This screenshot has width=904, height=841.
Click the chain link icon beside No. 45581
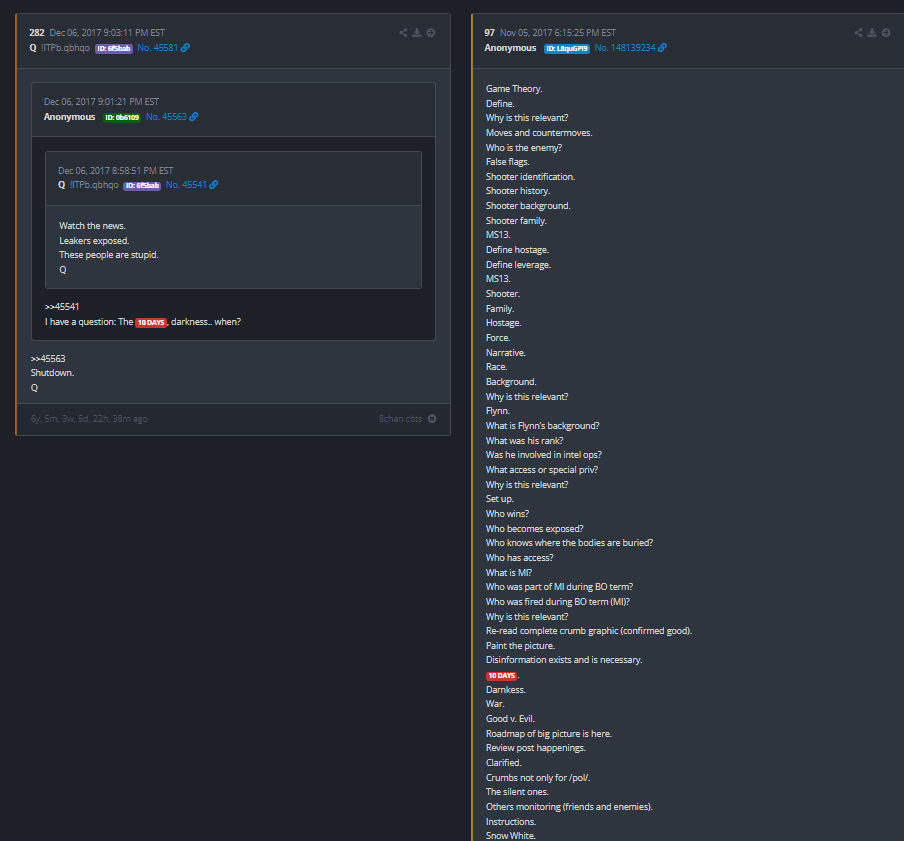click(x=185, y=48)
